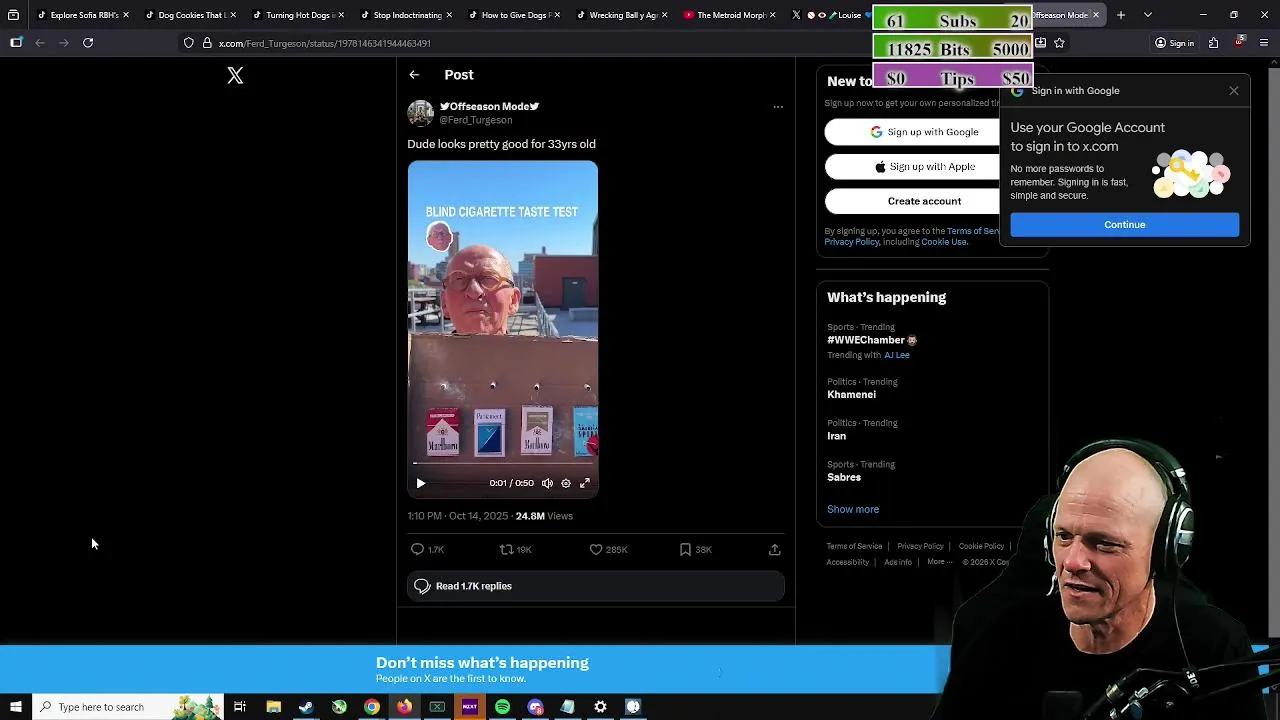The image size is (1280, 720).
Task: Click the X logo in the left sidebar
Action: (235, 76)
